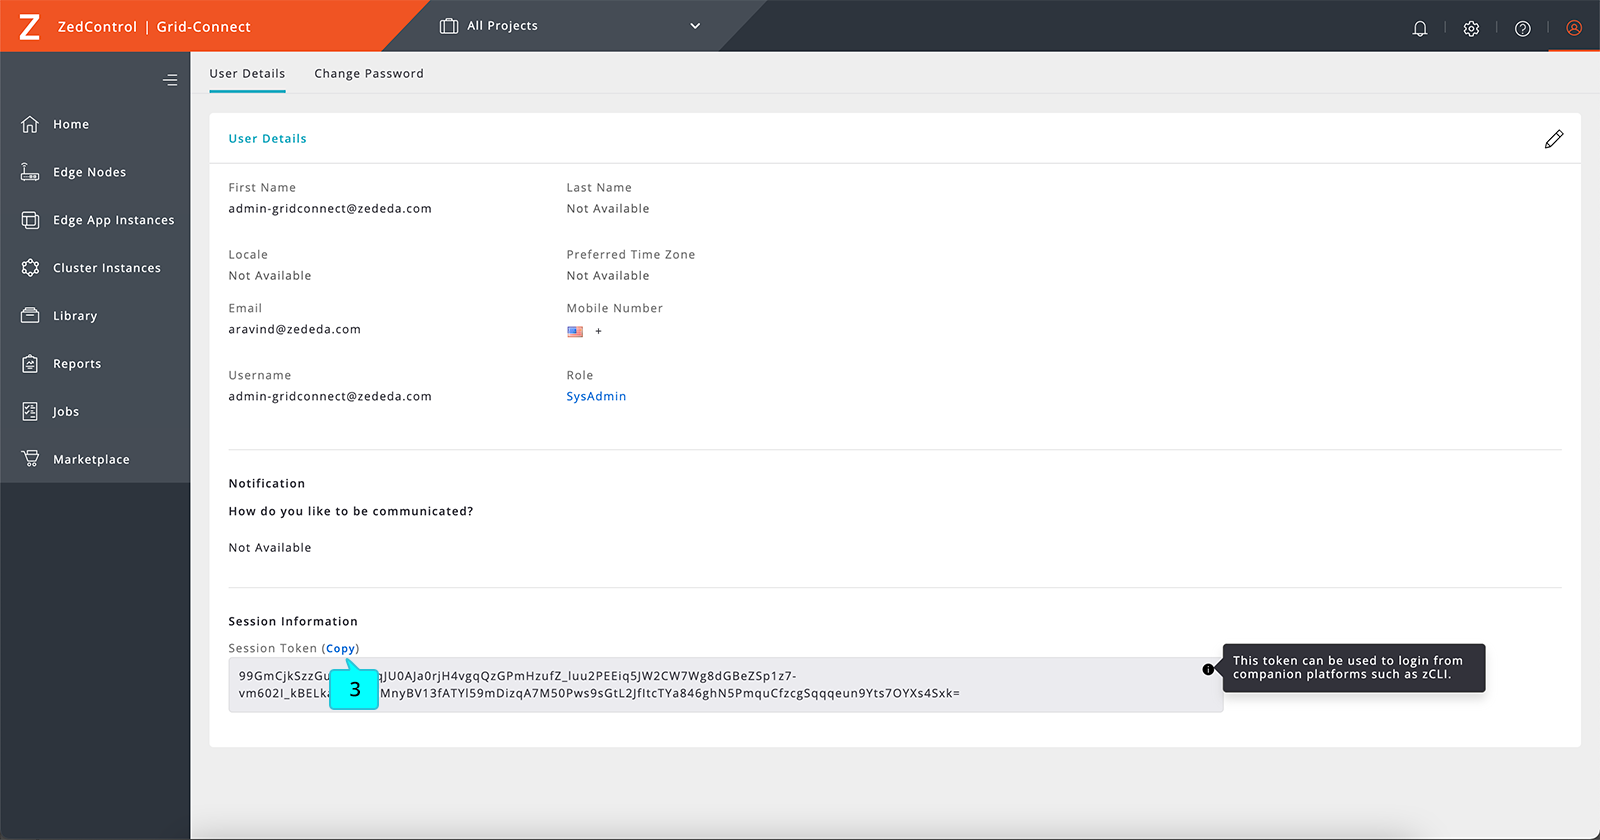Click the projects briefcase icon

coord(449,26)
